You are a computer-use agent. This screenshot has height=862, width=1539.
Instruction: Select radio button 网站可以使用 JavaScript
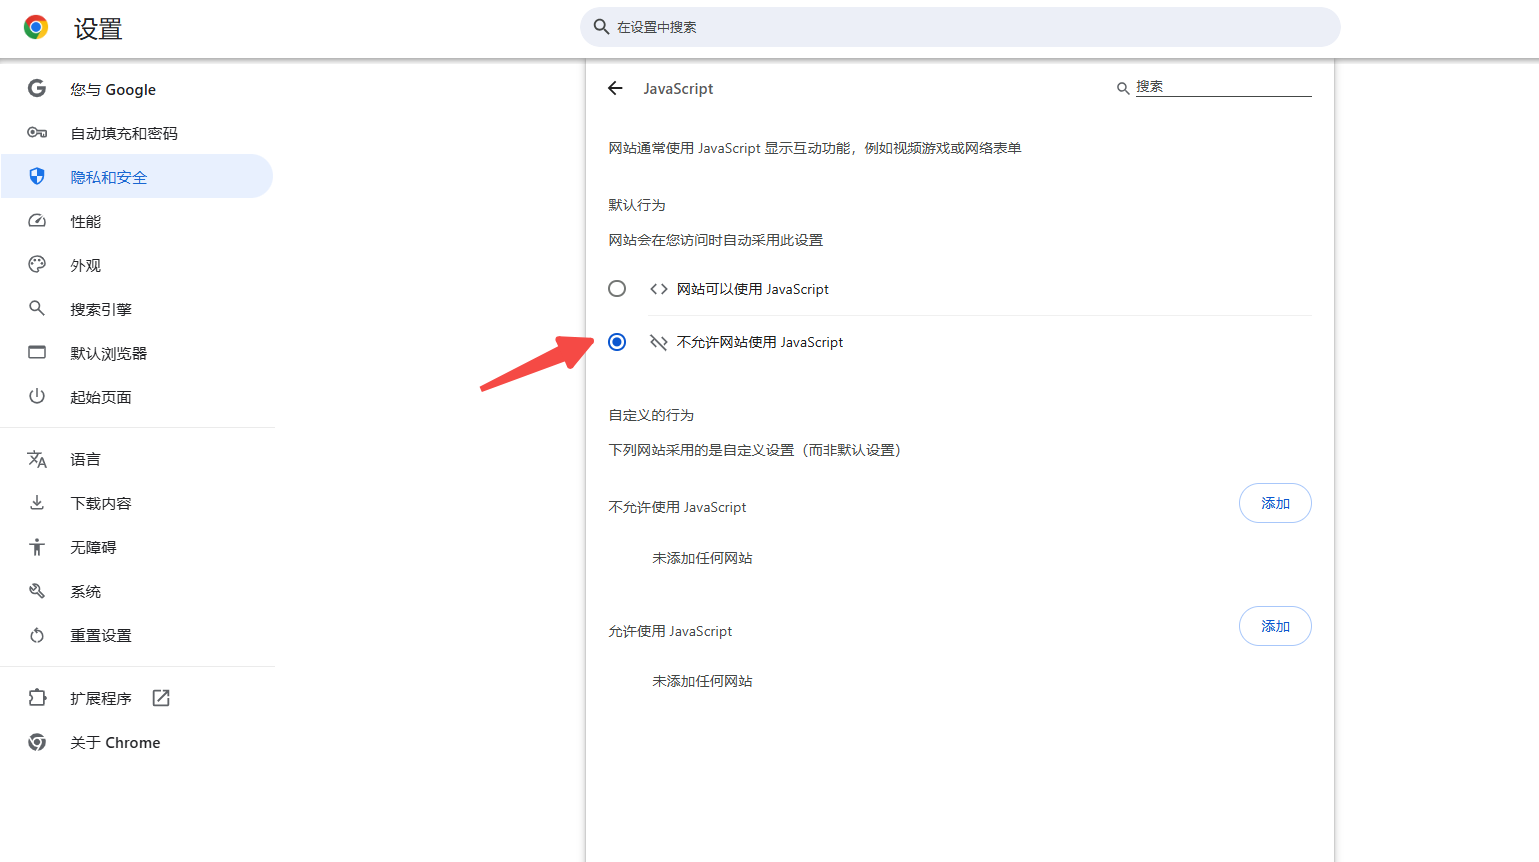(617, 288)
